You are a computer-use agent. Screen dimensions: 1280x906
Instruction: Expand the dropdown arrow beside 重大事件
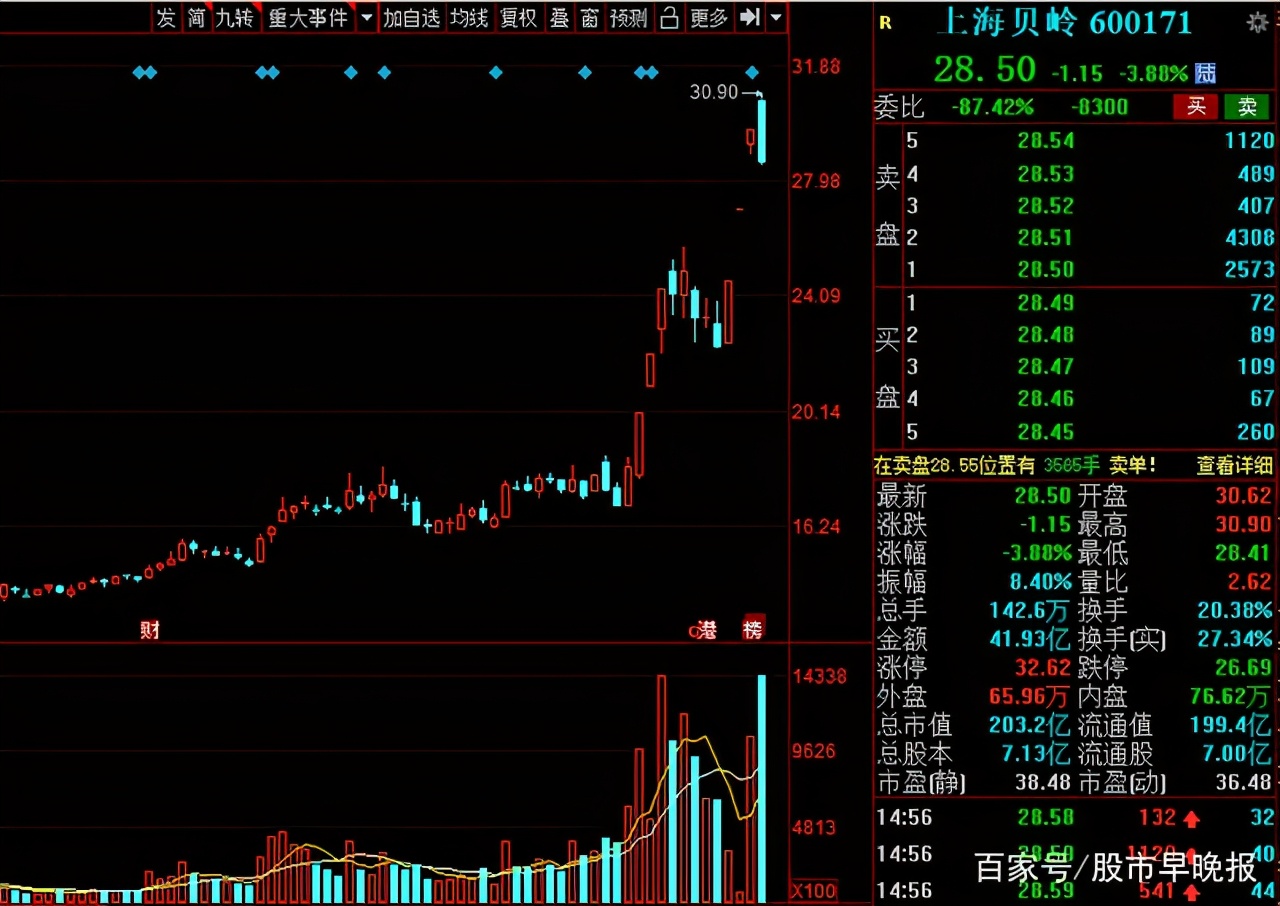point(366,18)
